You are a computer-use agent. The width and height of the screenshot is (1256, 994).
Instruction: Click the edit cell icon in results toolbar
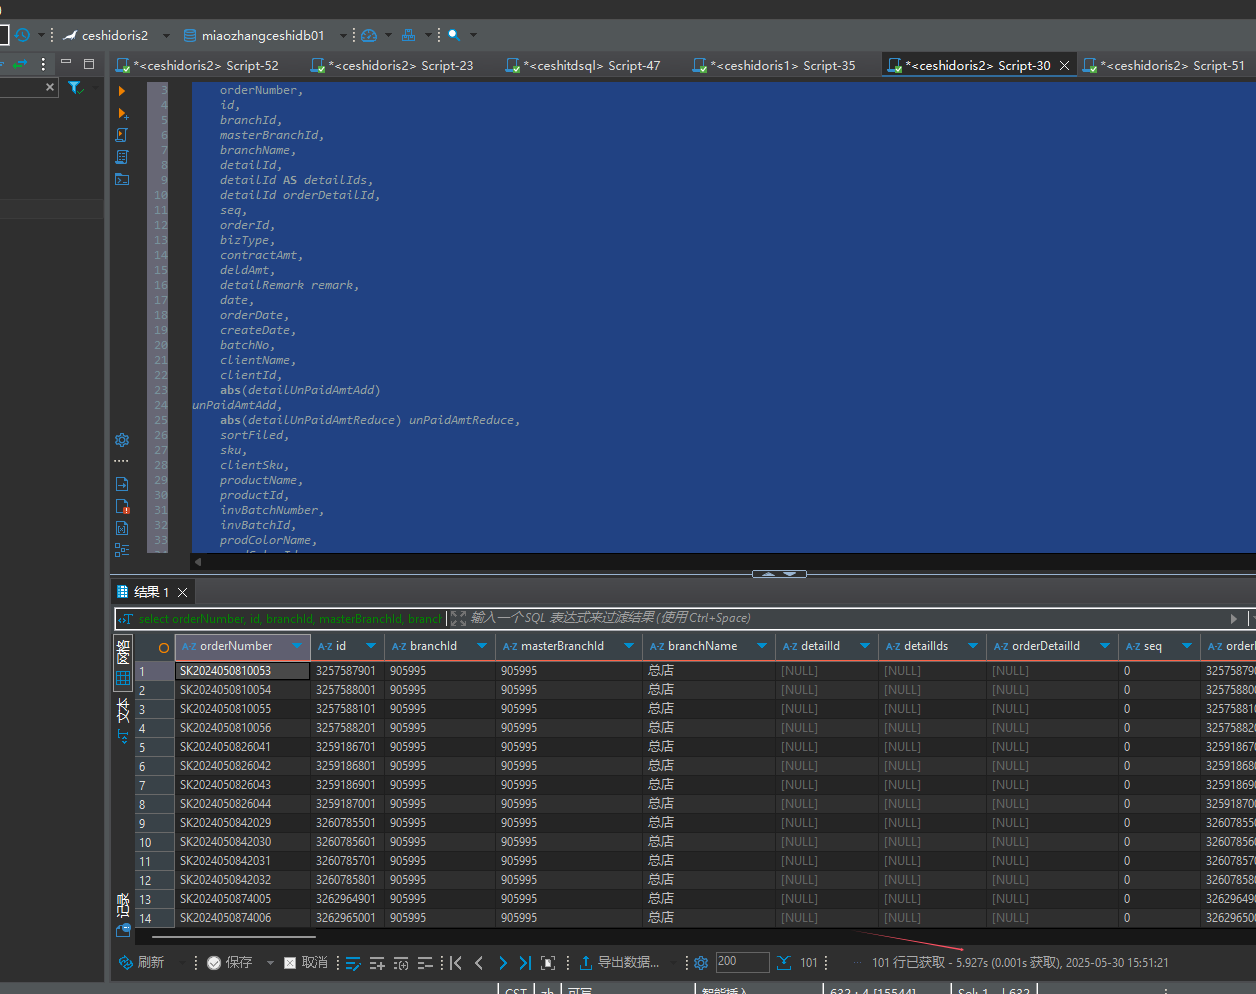pyautogui.click(x=353, y=963)
